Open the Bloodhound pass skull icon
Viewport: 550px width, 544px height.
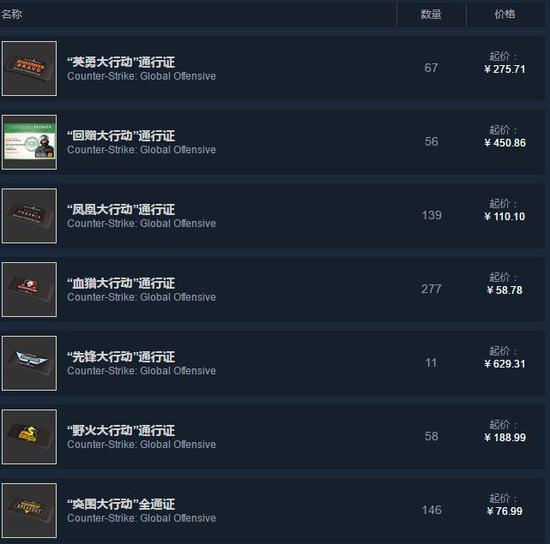pos(29,289)
